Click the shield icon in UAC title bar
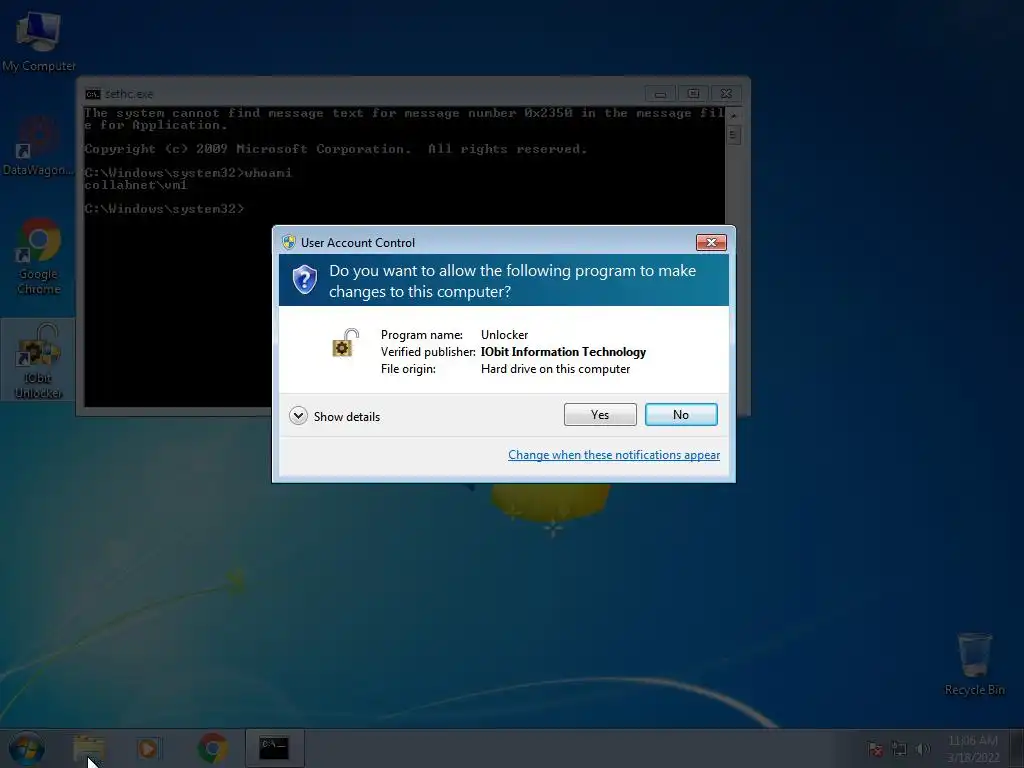1024x768 pixels. (289, 242)
